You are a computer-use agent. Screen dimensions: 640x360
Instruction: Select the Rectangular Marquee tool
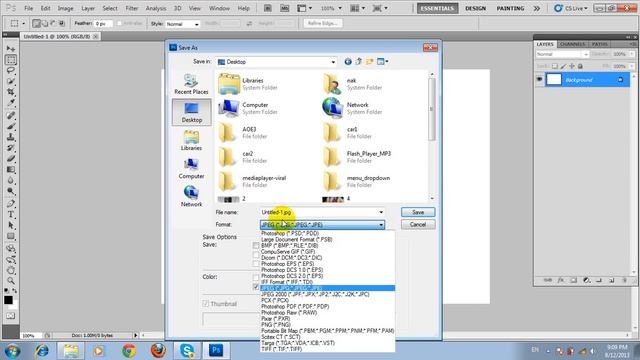tap(11, 60)
